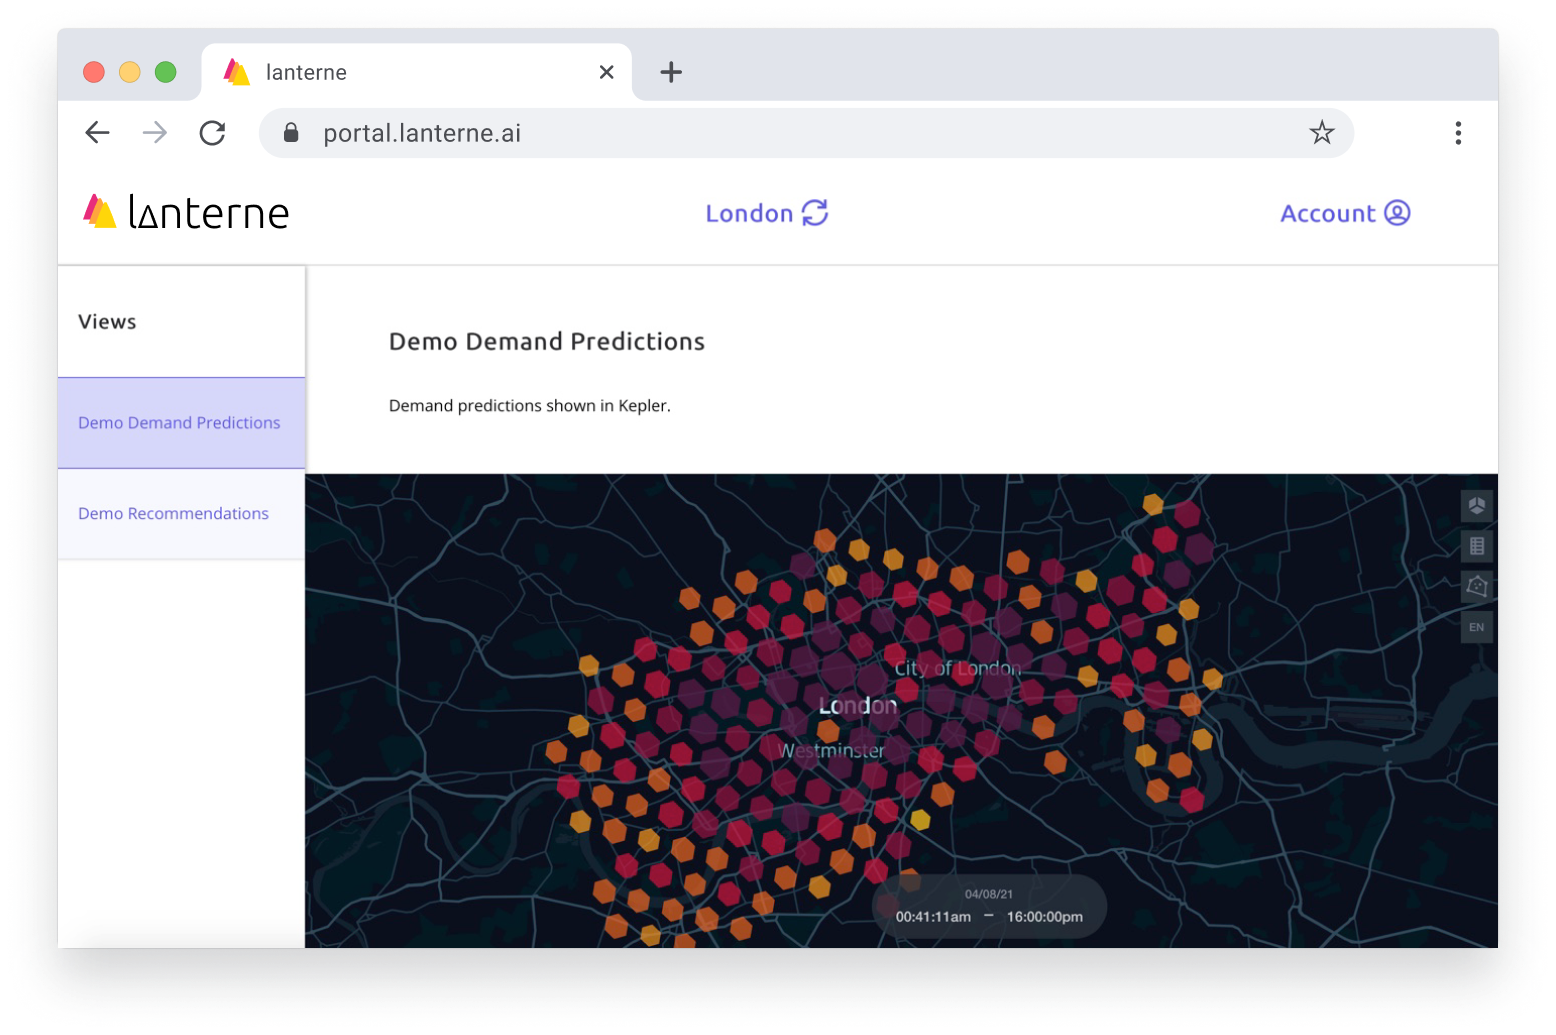This screenshot has width=1556, height=1035.
Task: Open the 04/08/21 time range filter control
Action: [988, 905]
